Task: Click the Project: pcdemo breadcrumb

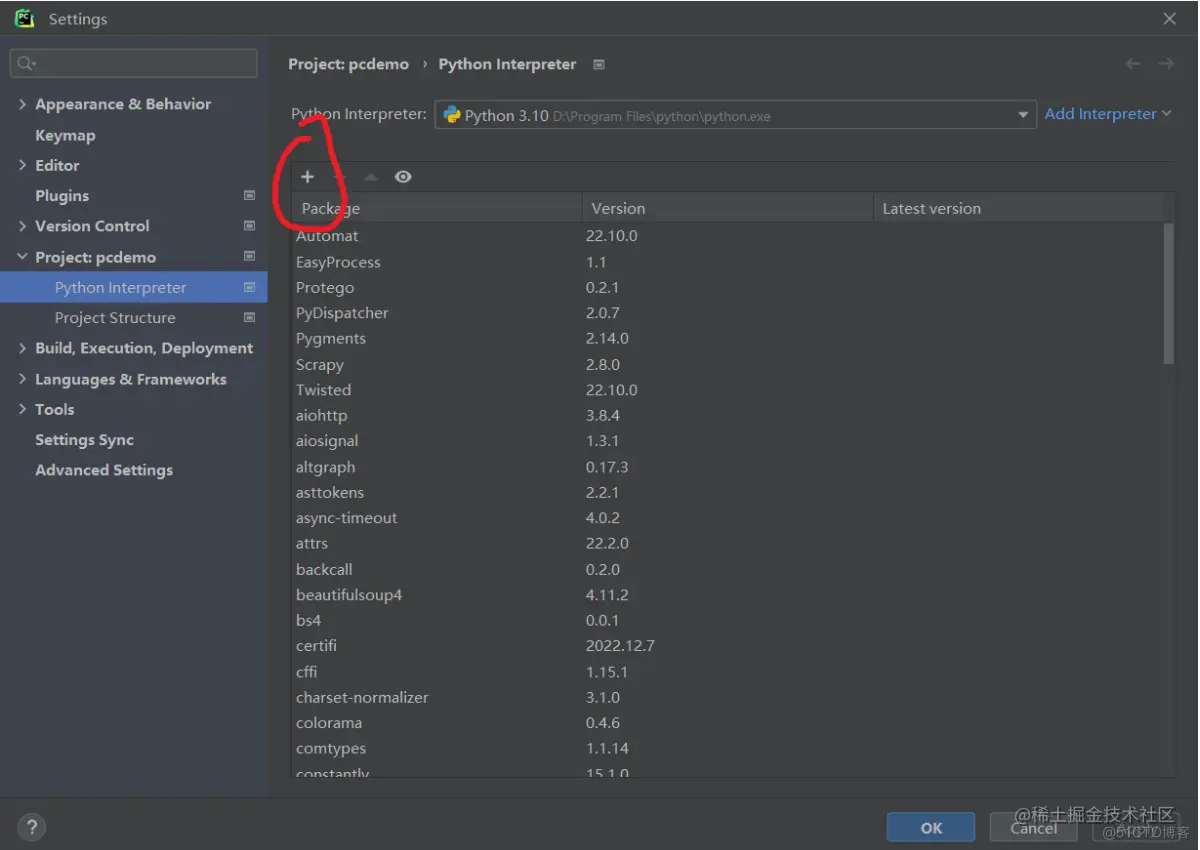Action: 348,64
